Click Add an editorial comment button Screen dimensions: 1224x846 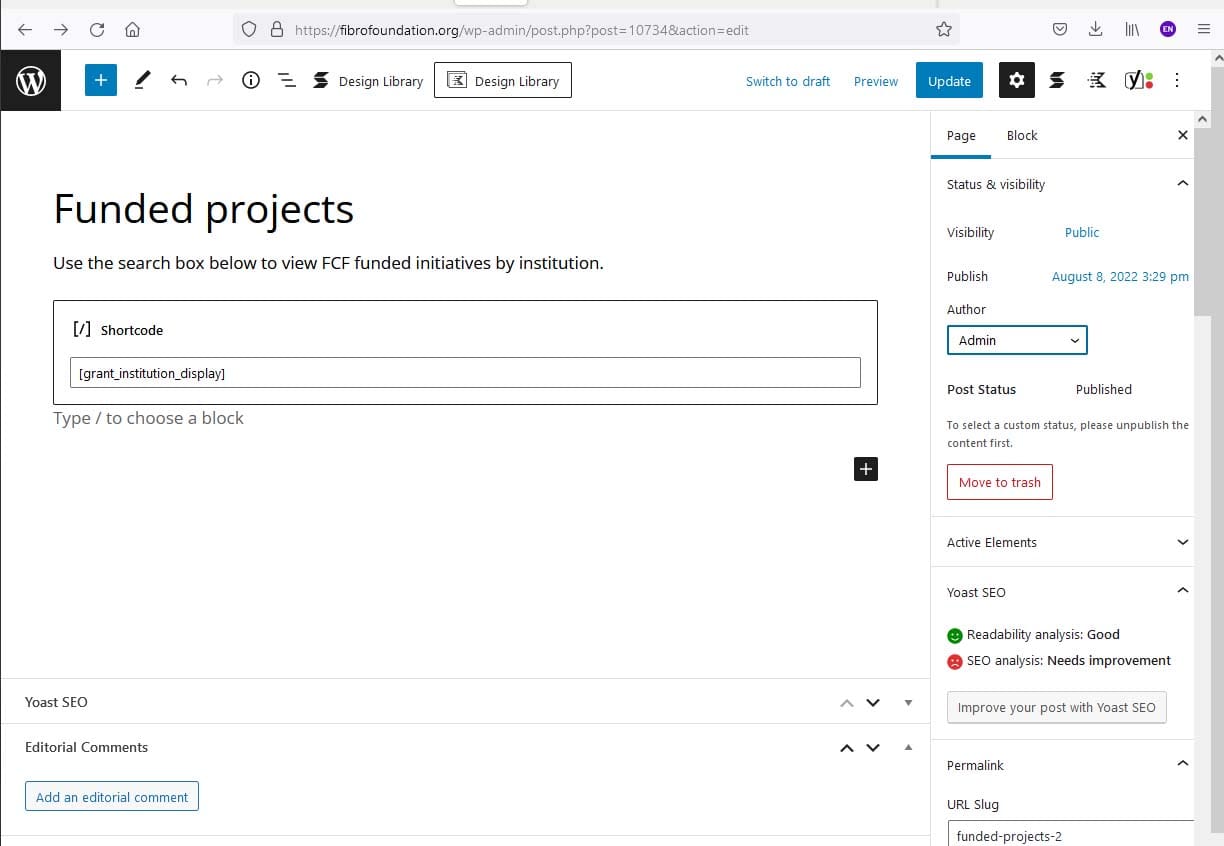112,797
